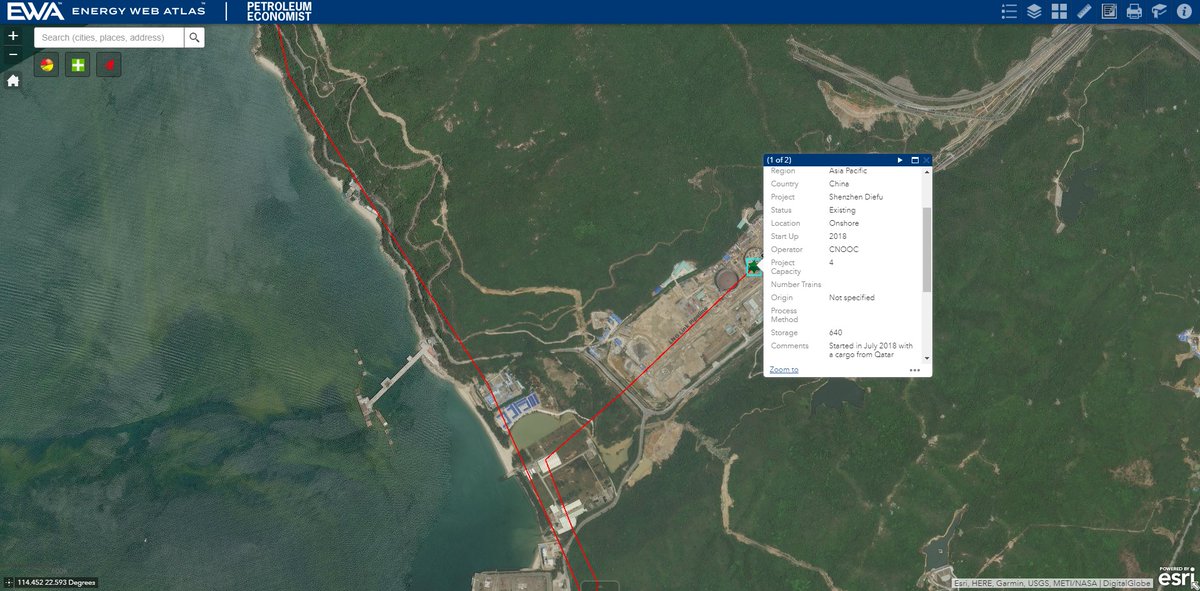Open the Layers list panel

[x=1033, y=11]
